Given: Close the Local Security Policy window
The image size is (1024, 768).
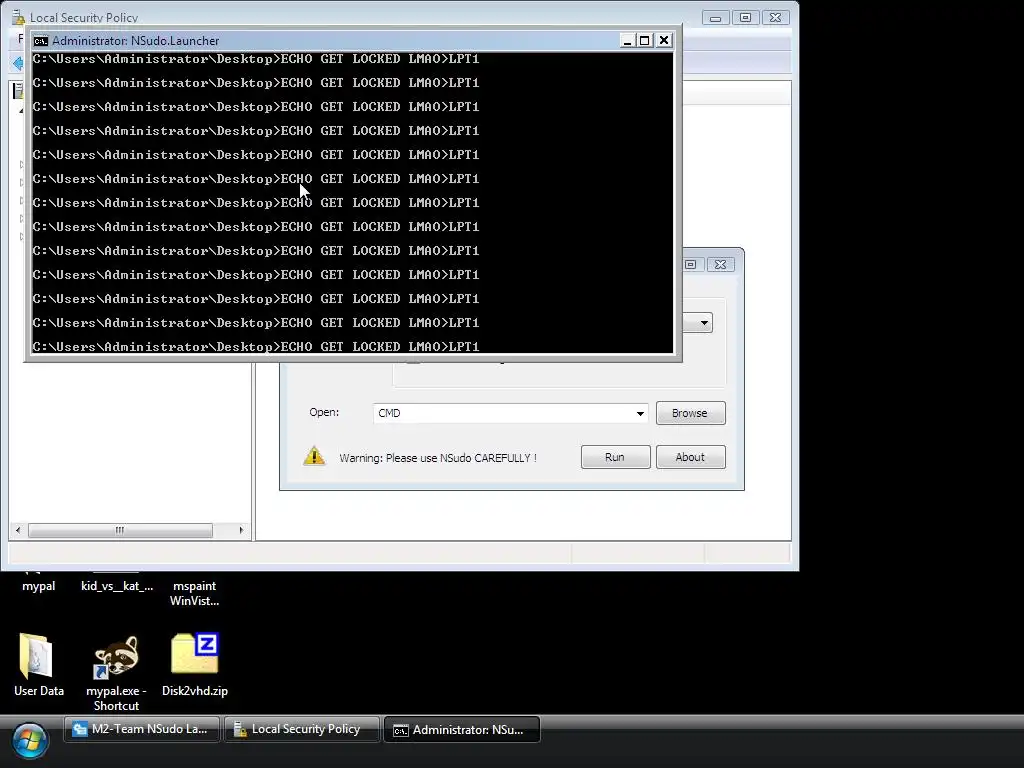Looking at the screenshot, I should click(775, 18).
